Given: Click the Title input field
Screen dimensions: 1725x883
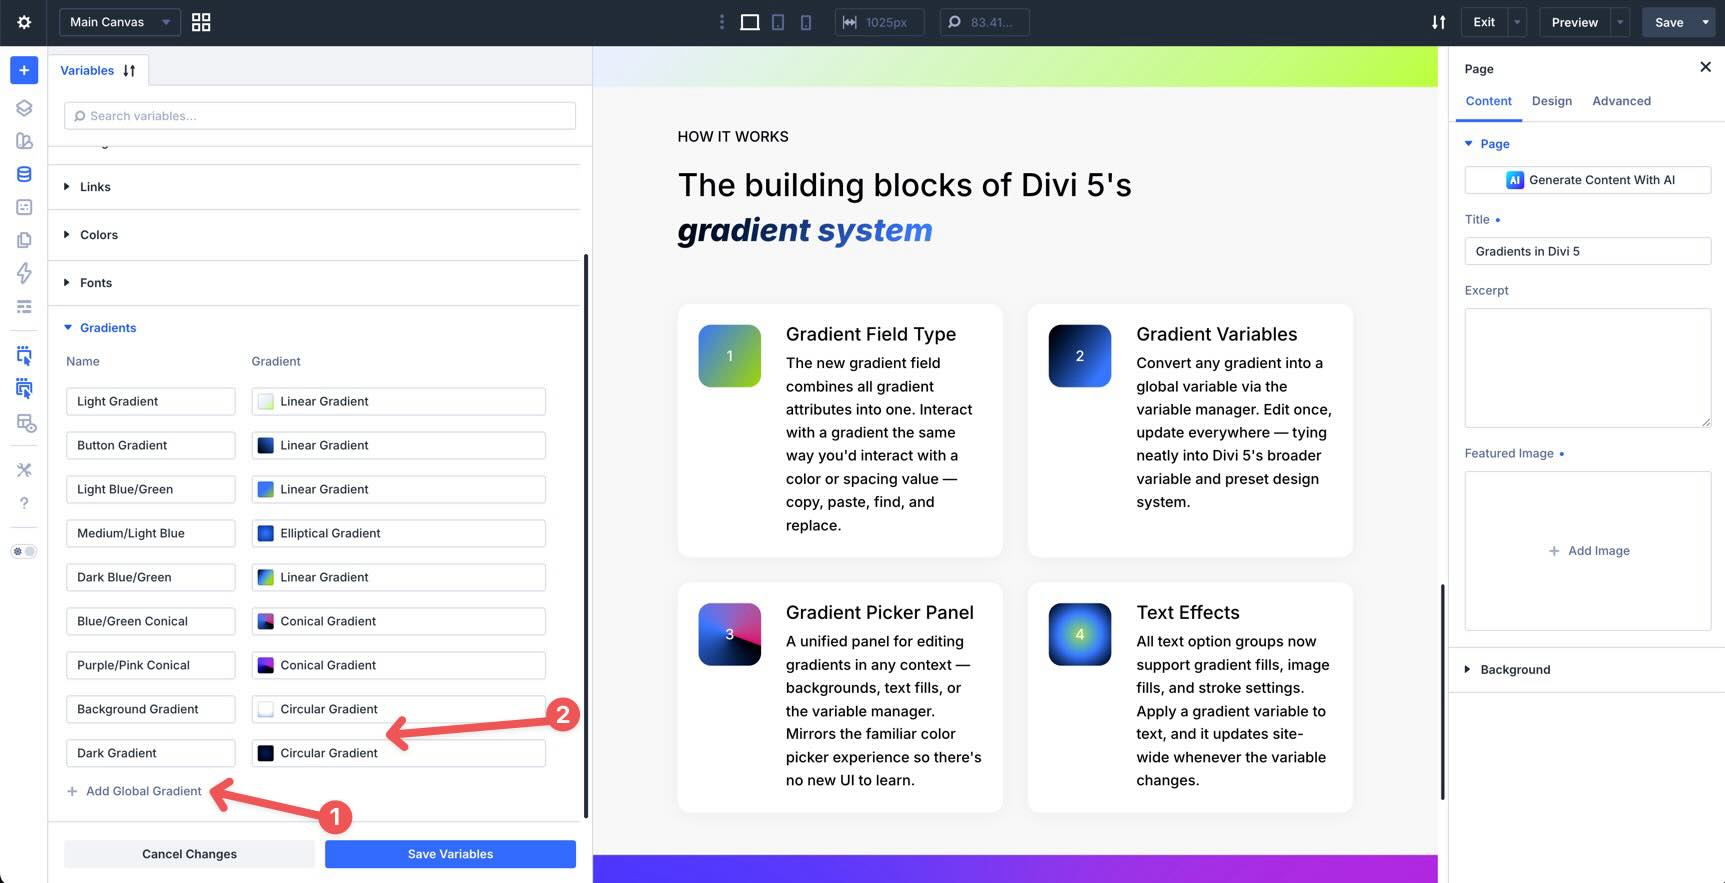Looking at the screenshot, I should 1587,251.
